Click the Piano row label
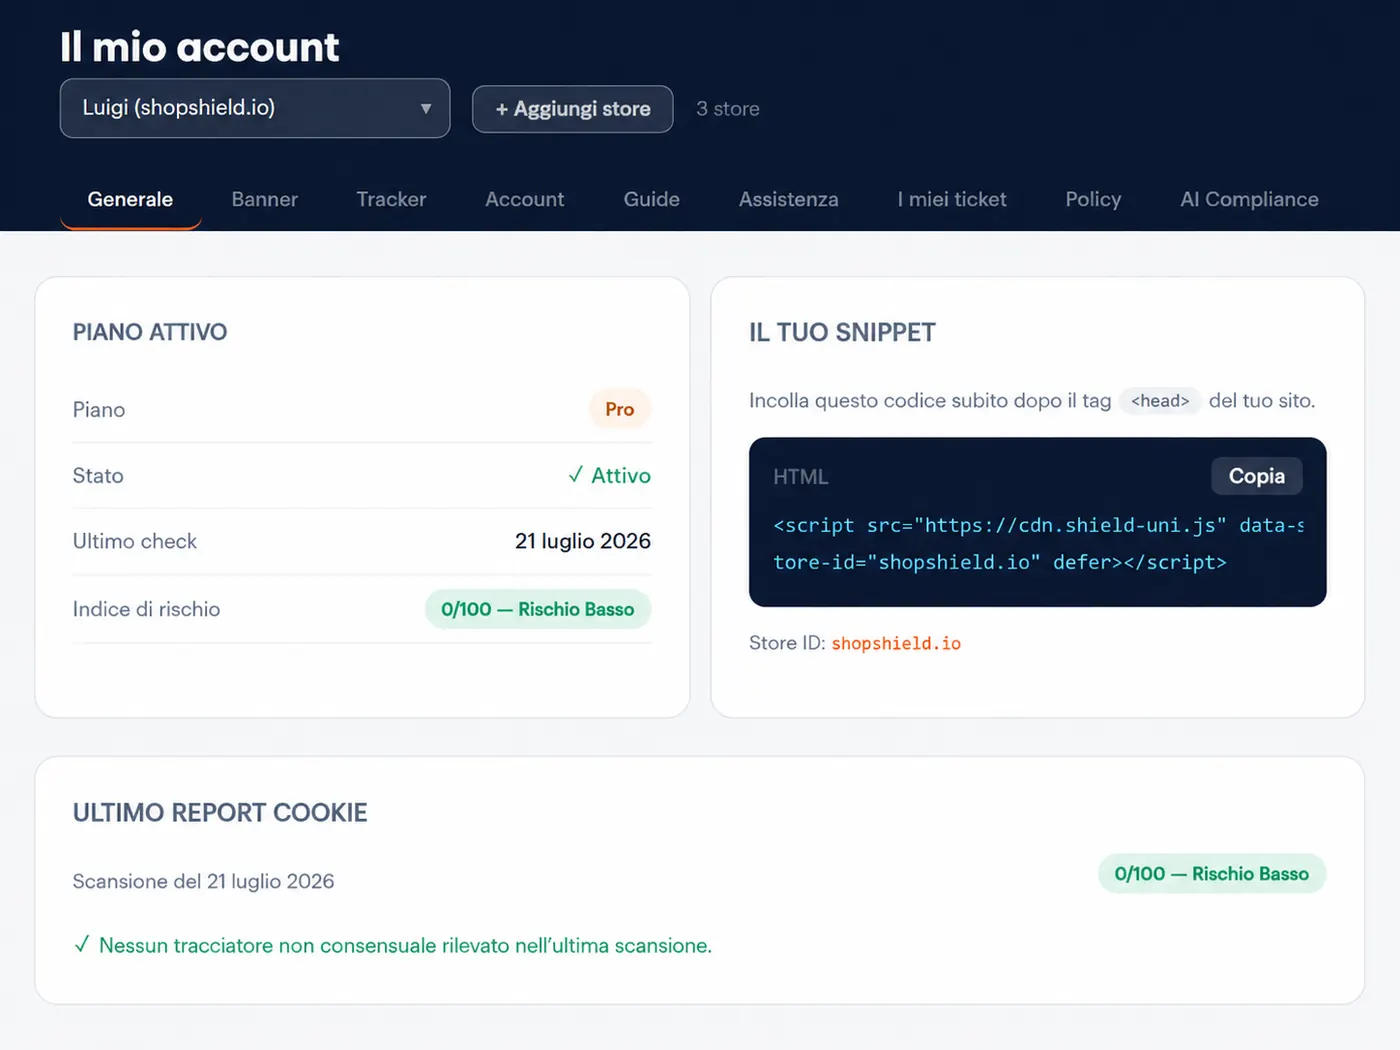This screenshot has width=1400, height=1050. click(99, 409)
